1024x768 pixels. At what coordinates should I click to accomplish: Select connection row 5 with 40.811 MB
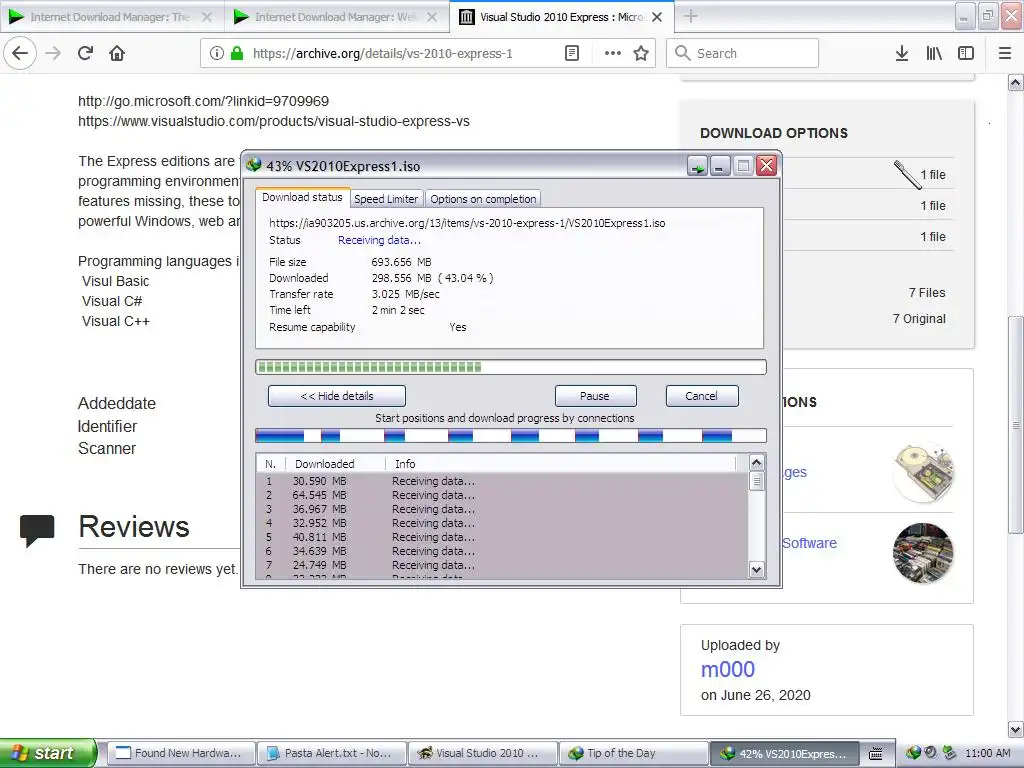point(502,537)
